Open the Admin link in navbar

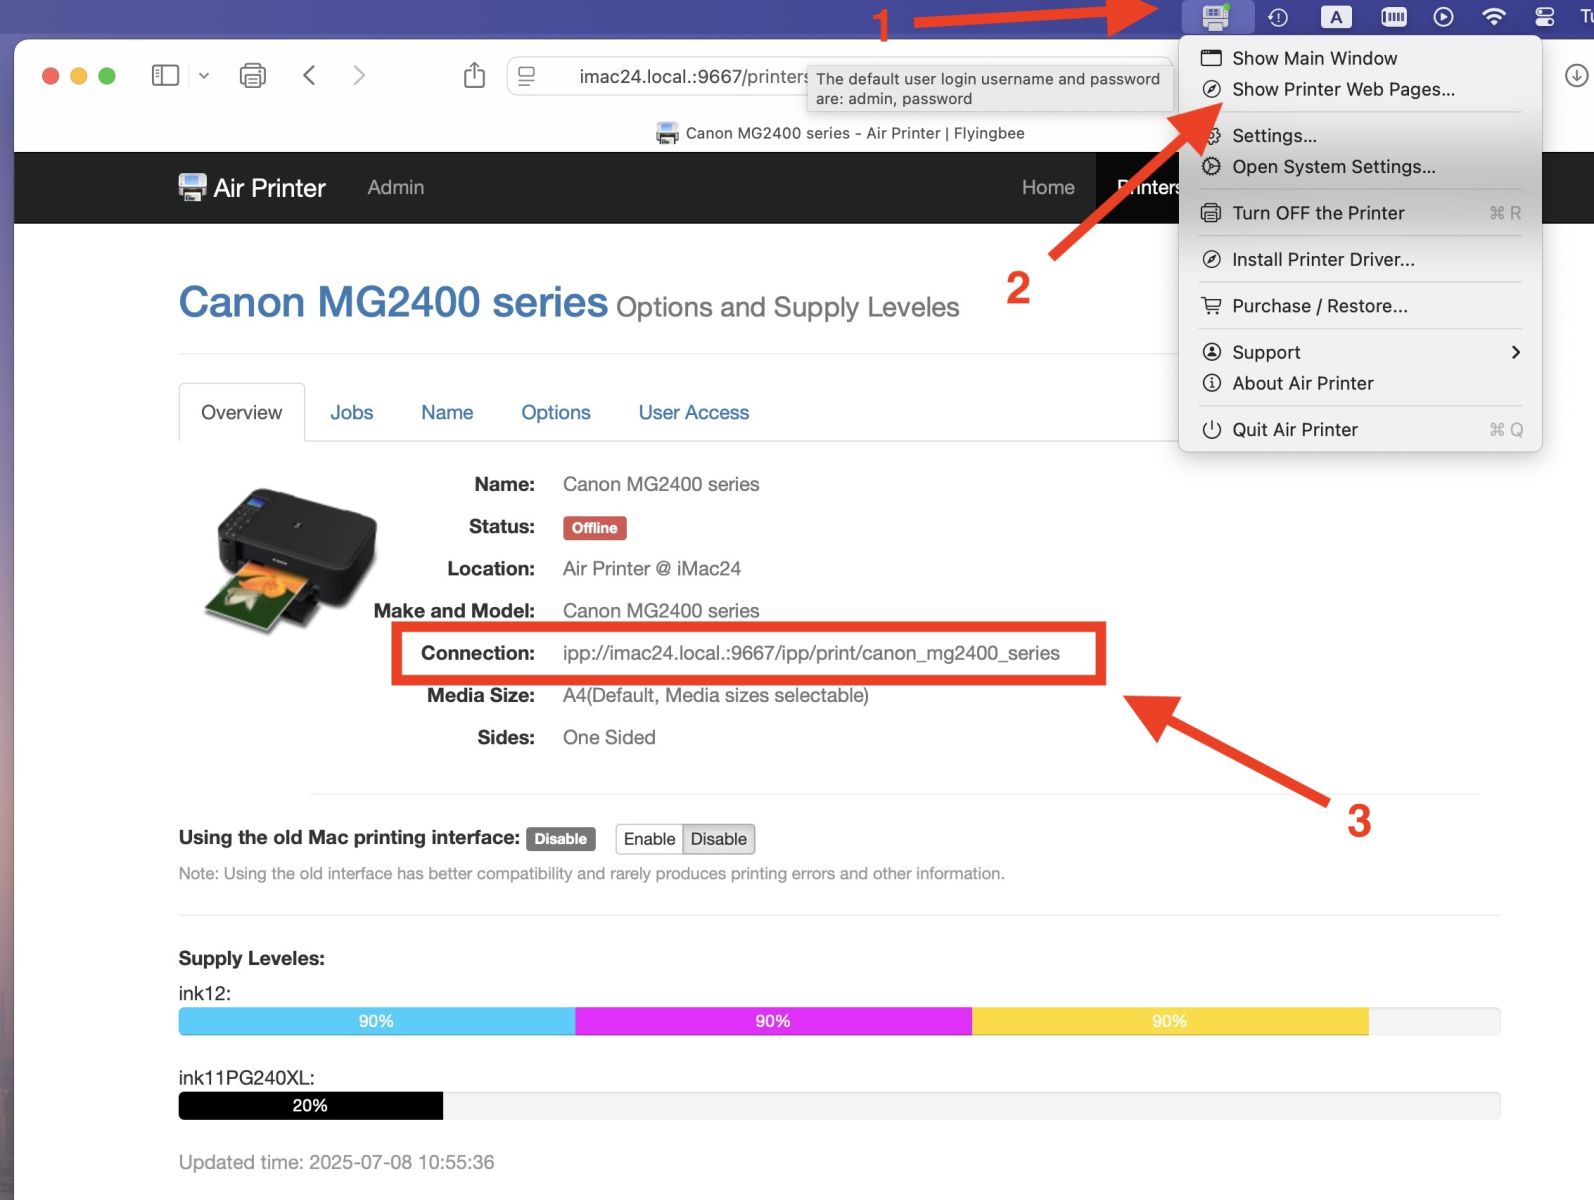click(395, 188)
